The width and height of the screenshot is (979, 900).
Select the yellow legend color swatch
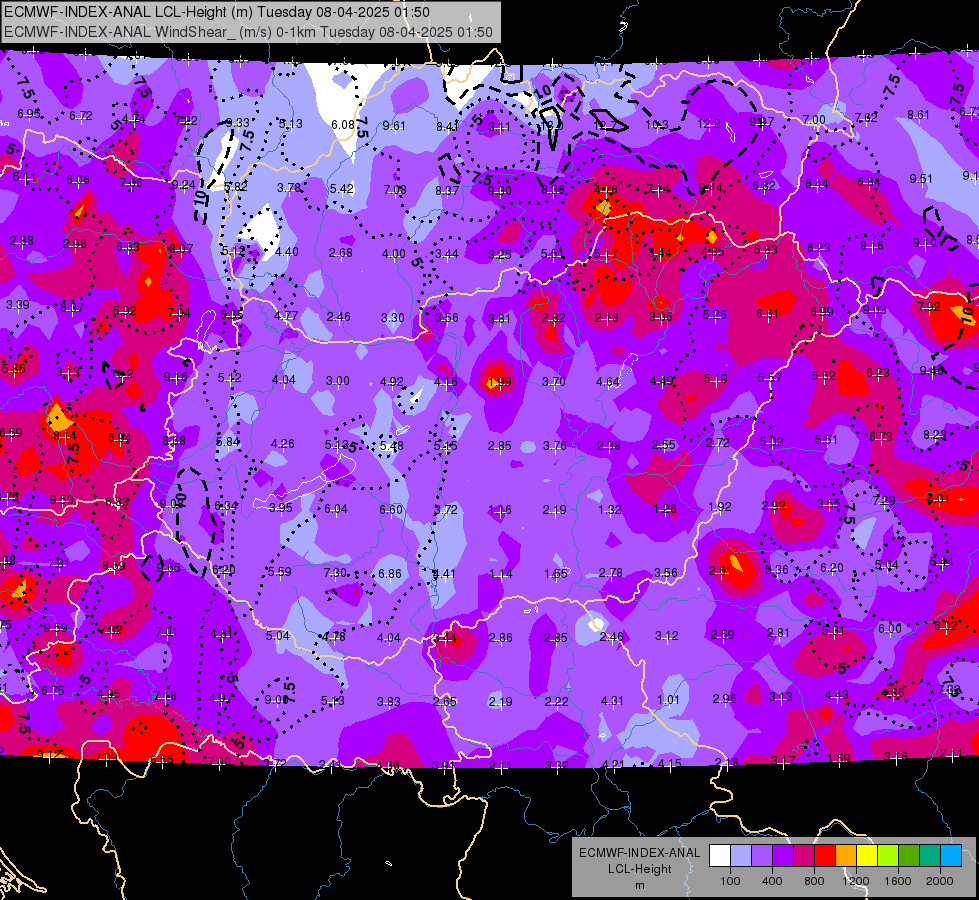(867, 855)
